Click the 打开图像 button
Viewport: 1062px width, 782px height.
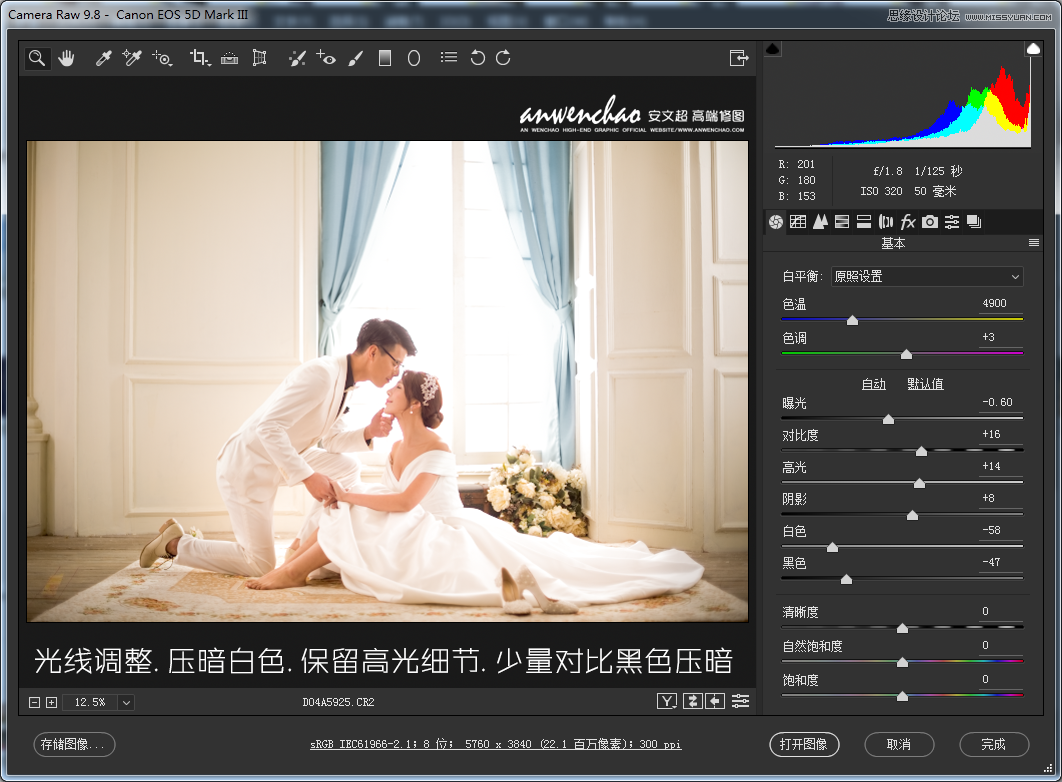(805, 745)
